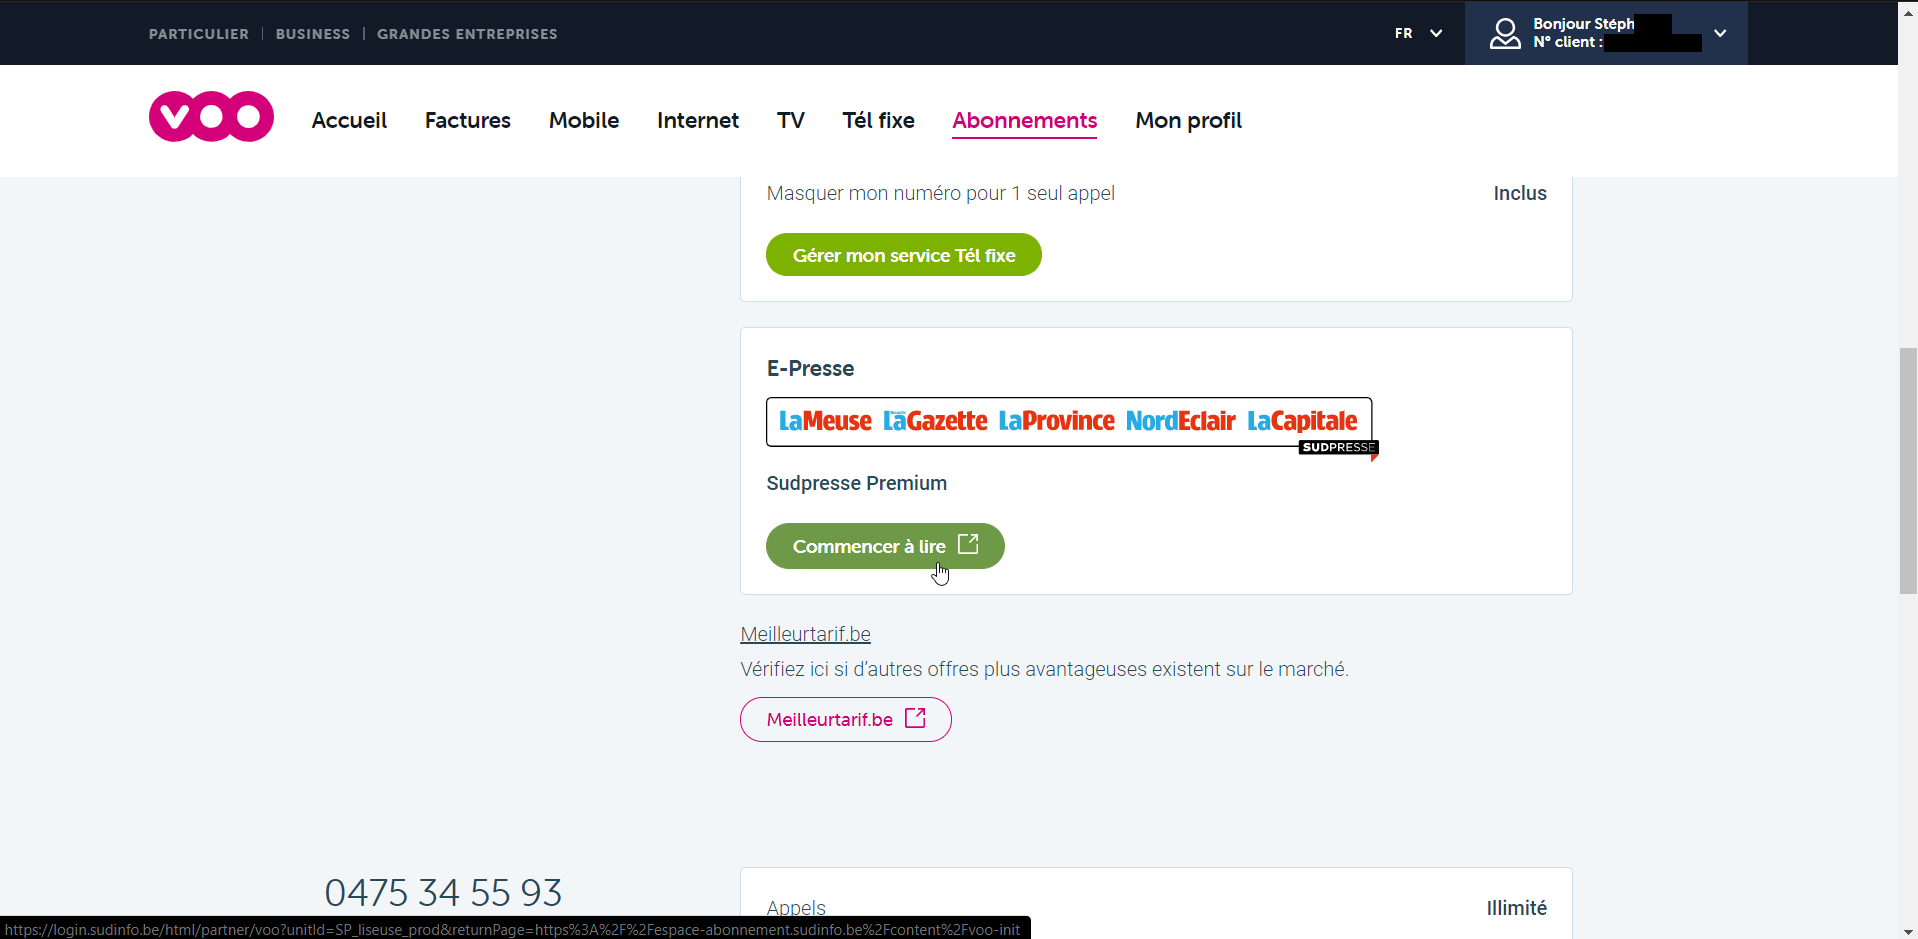
Task: Open GRANDES ENTREPRISES link
Action: (x=467, y=34)
